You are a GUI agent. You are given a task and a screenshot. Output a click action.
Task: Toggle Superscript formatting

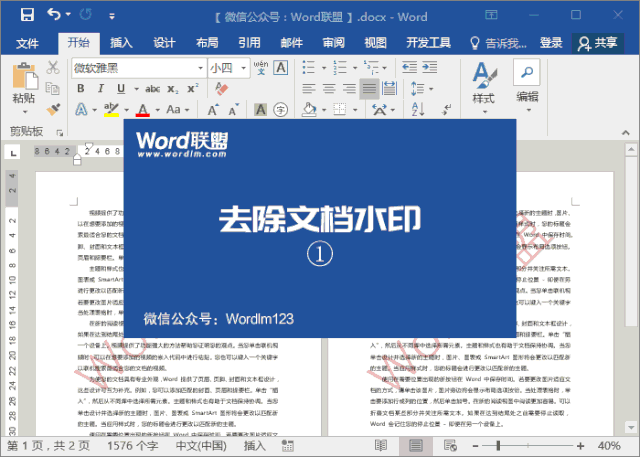193,89
